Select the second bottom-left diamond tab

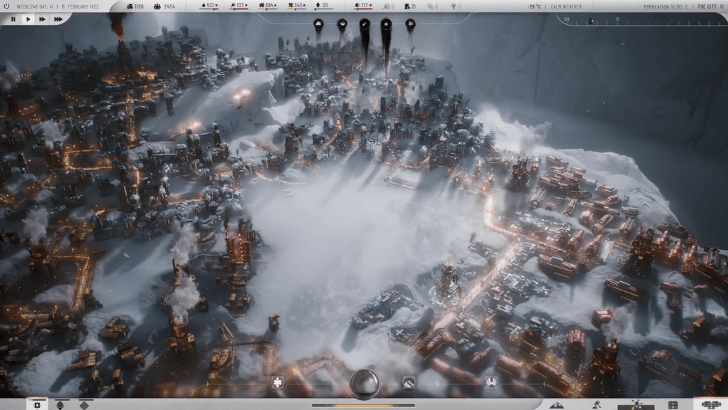tap(60, 405)
